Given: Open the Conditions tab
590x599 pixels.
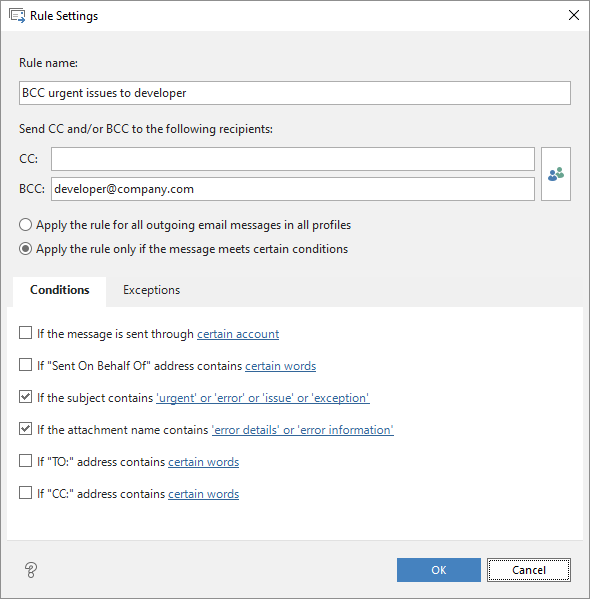Looking at the screenshot, I should pos(60,290).
